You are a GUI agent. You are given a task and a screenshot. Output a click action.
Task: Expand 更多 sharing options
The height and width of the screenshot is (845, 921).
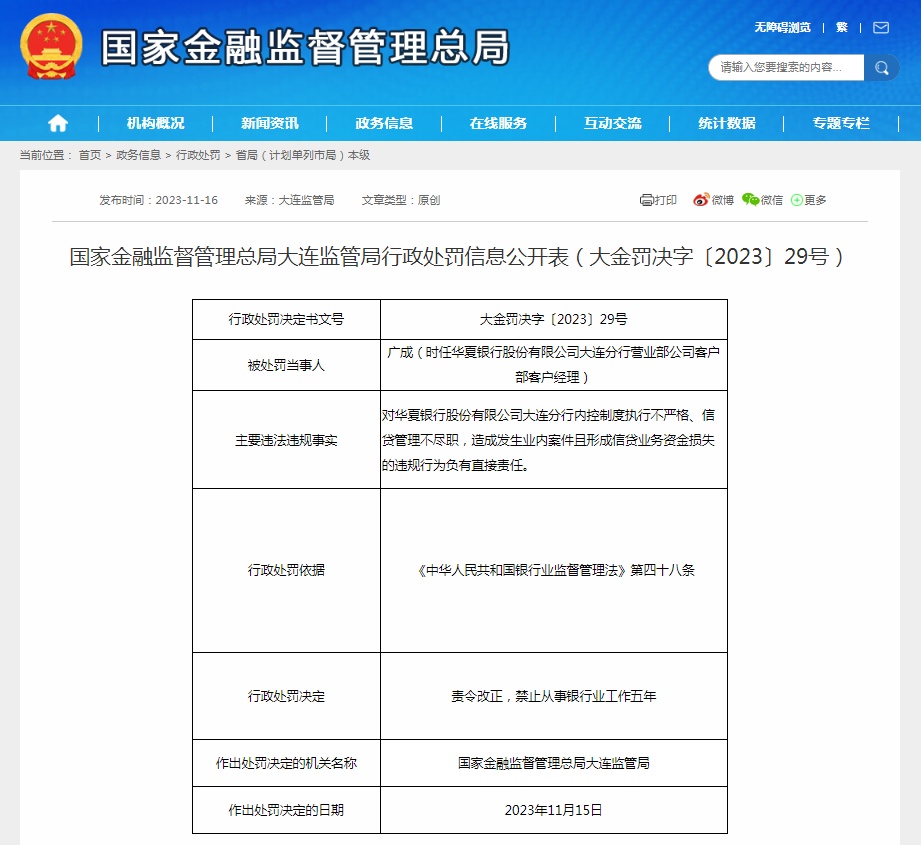click(797, 200)
